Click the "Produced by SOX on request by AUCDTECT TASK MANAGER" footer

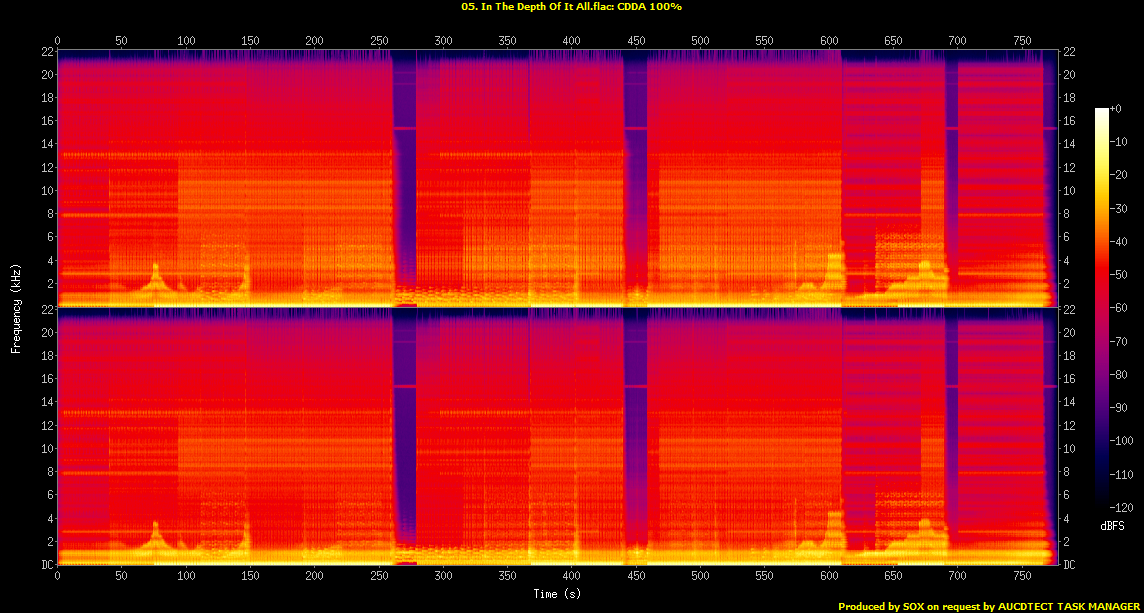pos(989,606)
